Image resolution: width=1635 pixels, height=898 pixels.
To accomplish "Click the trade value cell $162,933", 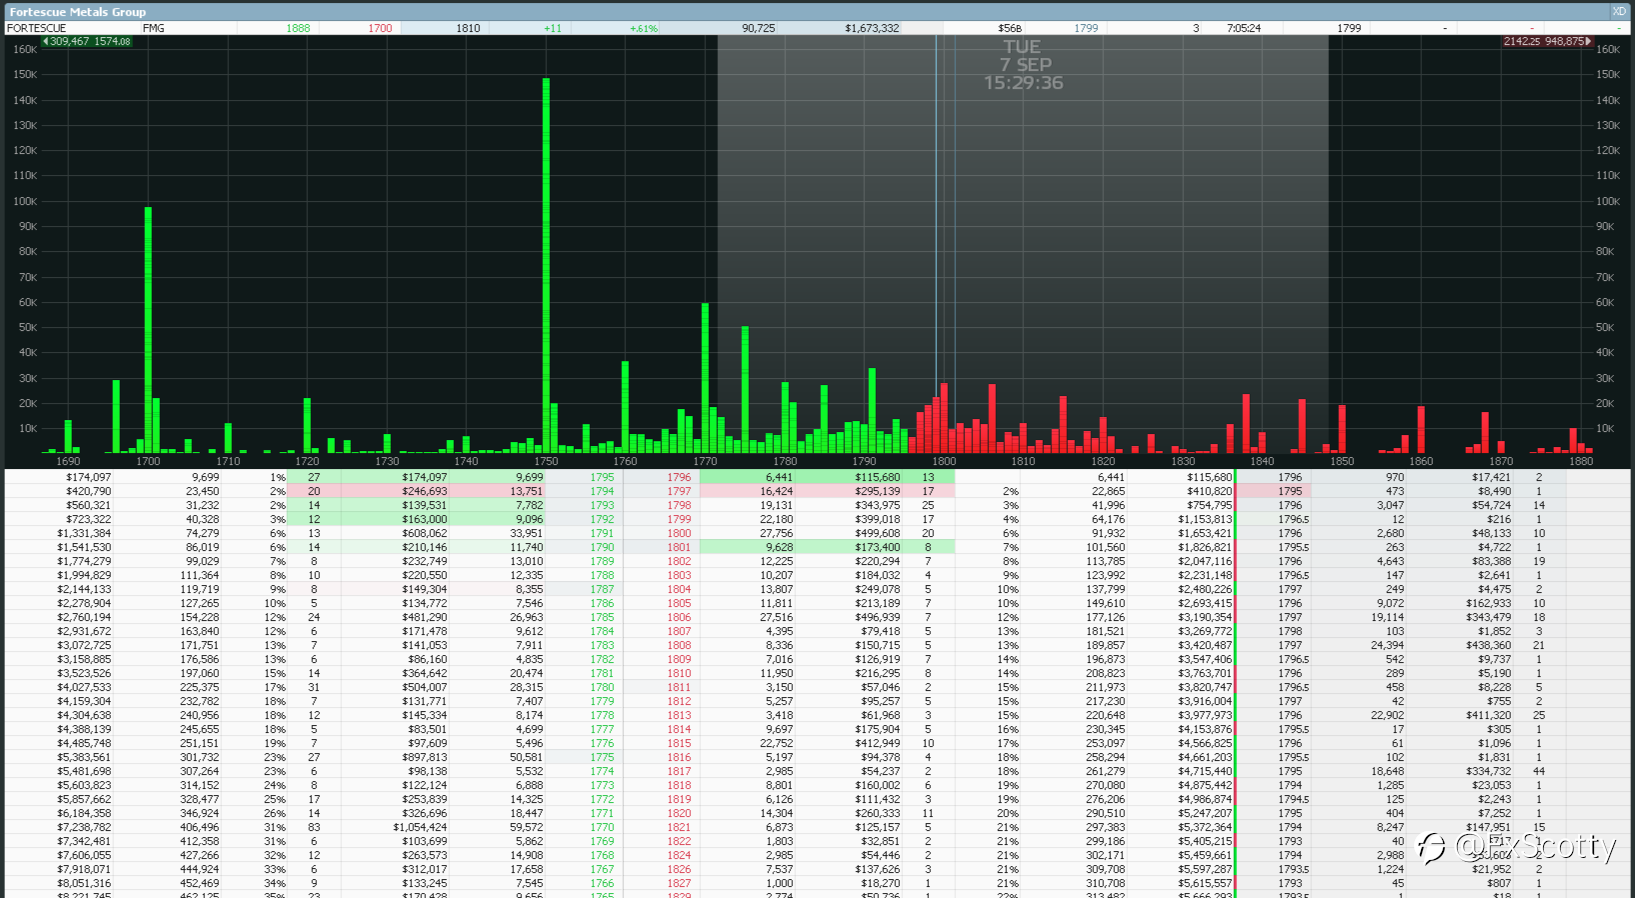I will point(1488,603).
